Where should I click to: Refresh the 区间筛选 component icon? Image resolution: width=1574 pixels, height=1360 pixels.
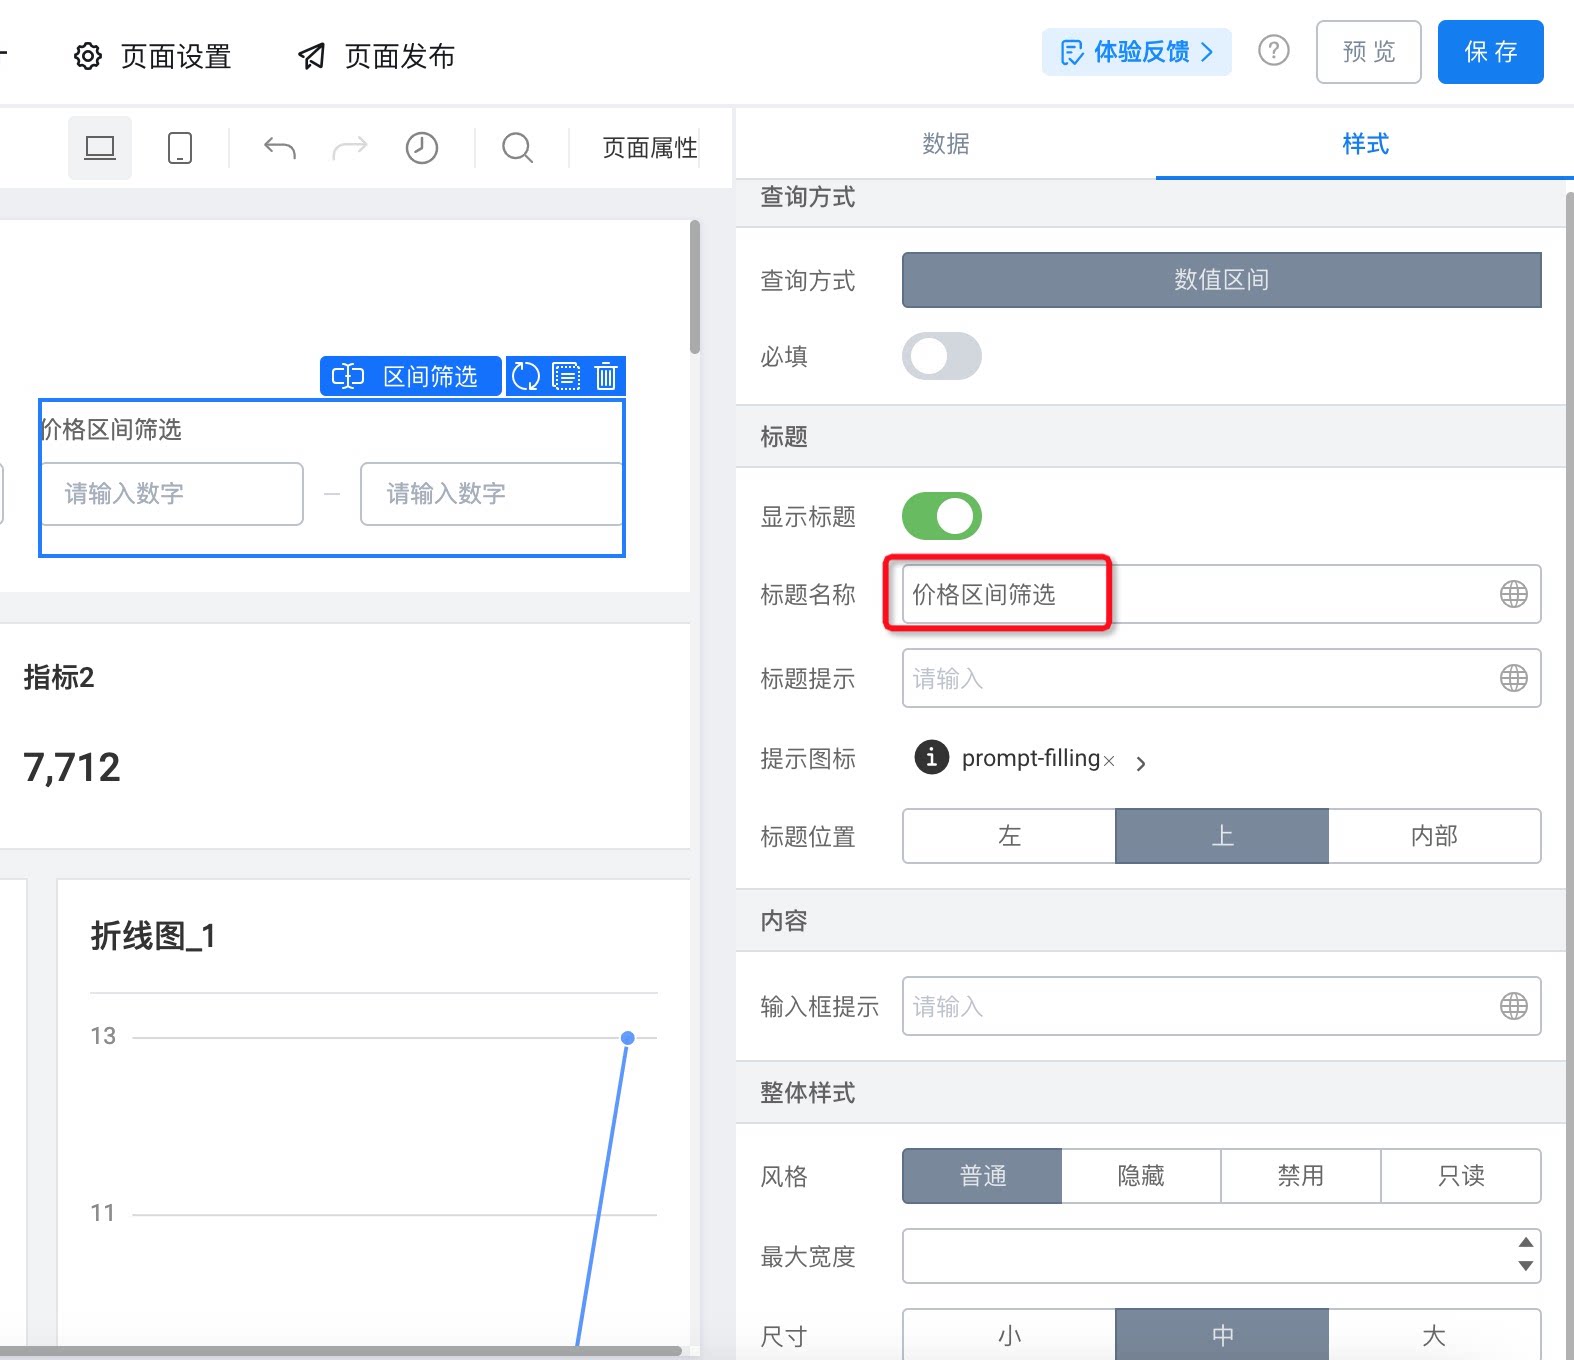[x=526, y=376]
